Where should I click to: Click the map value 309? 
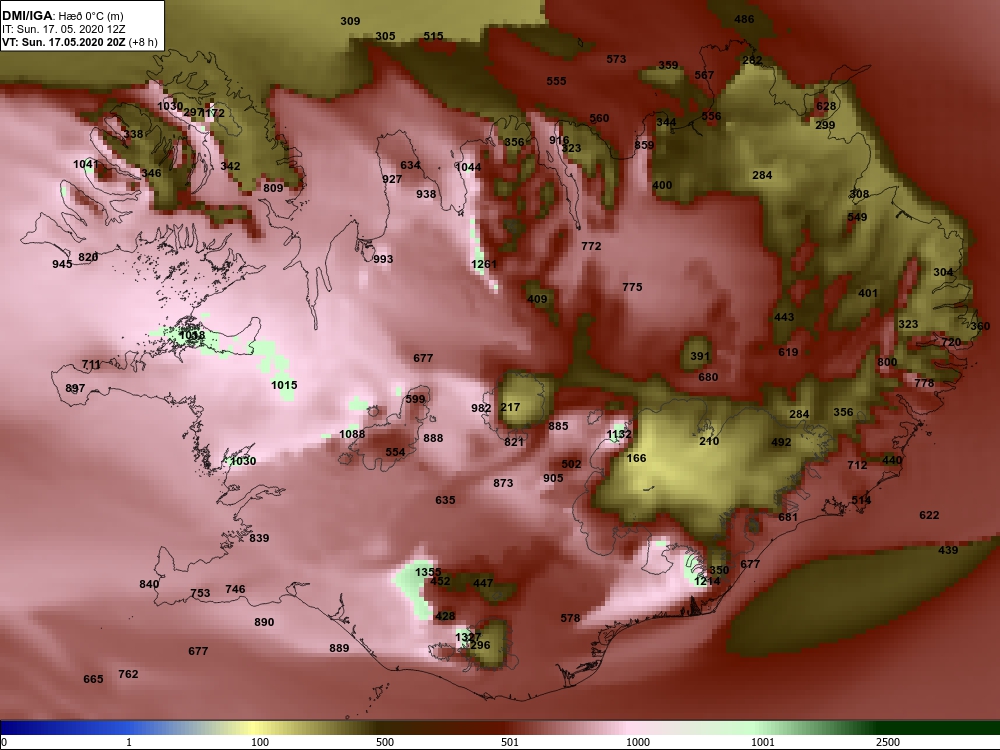[350, 21]
